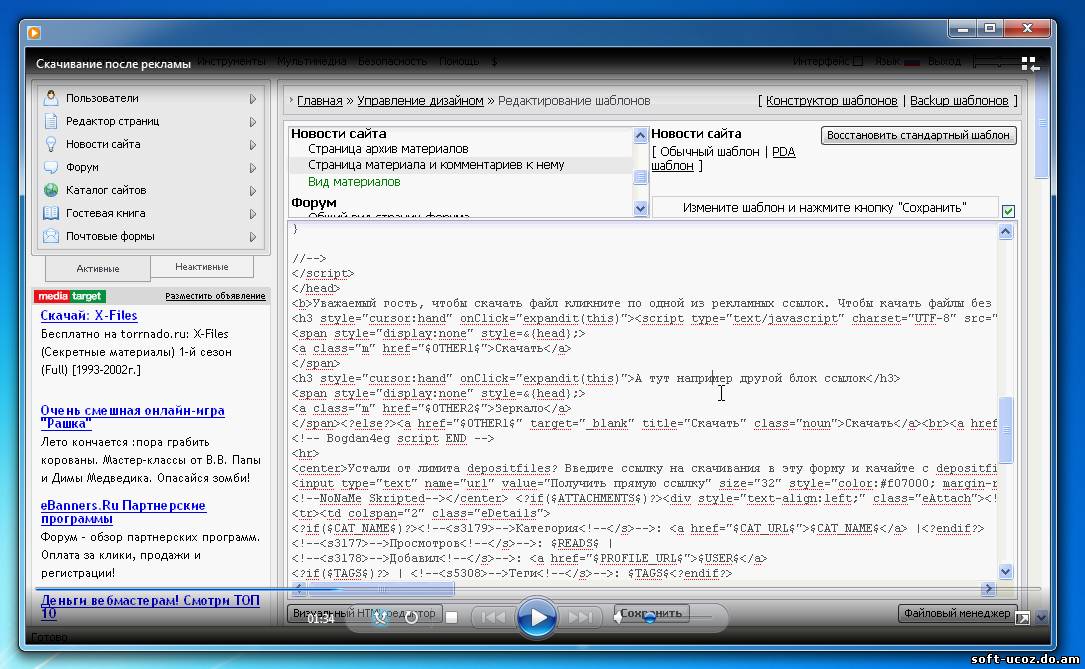Click the Гостевая книга book icon
Screen dimensions: 1085x669
[51, 213]
